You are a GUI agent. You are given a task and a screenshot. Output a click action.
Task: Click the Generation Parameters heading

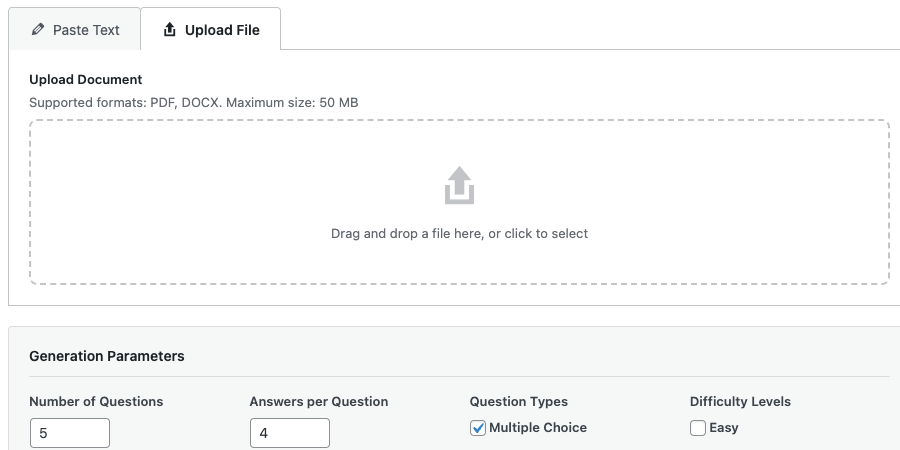[107, 356]
